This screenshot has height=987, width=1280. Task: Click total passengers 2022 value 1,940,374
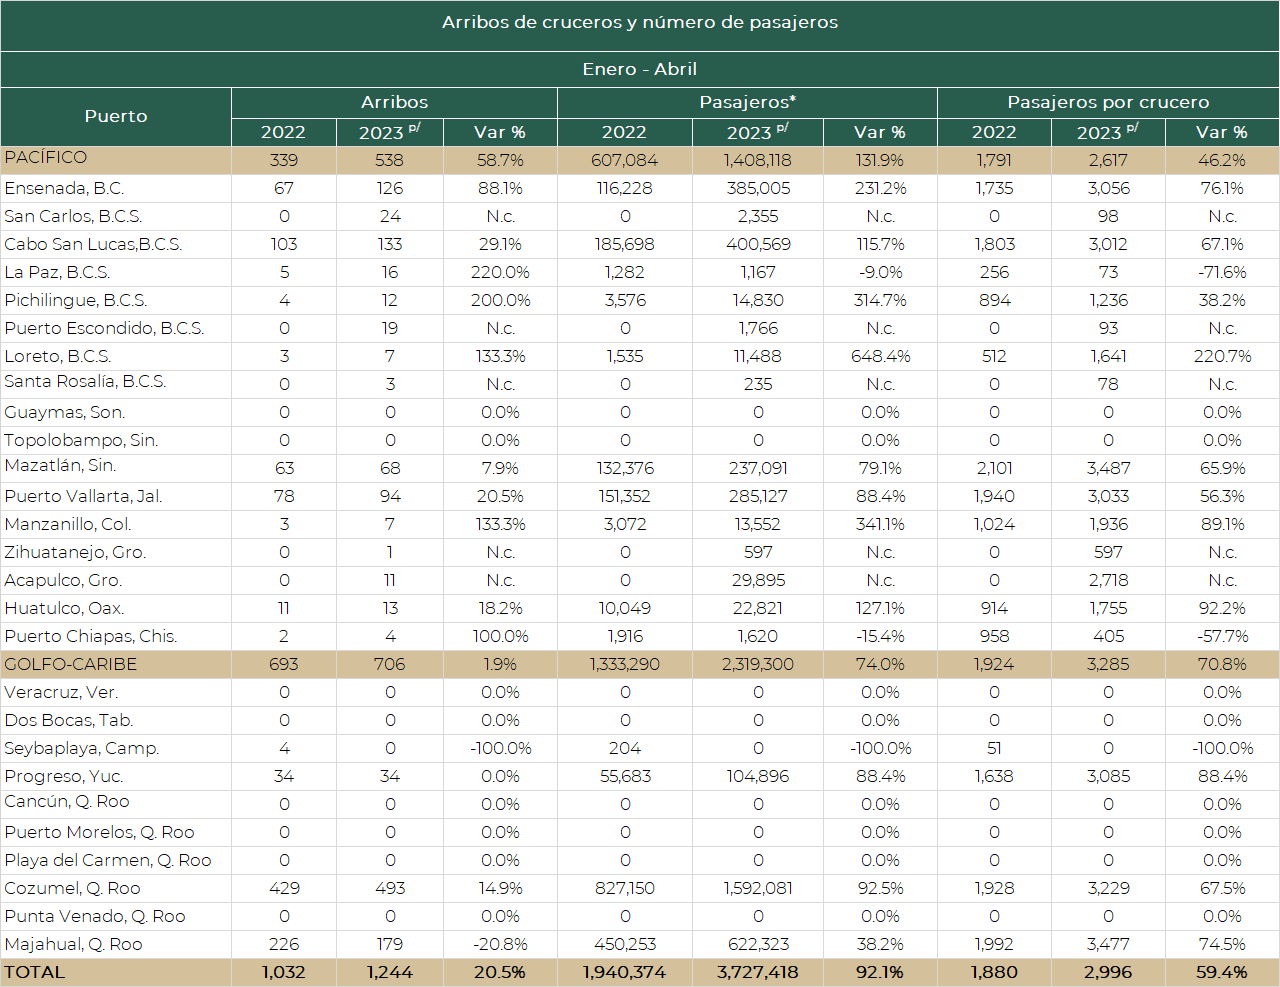[625, 972]
